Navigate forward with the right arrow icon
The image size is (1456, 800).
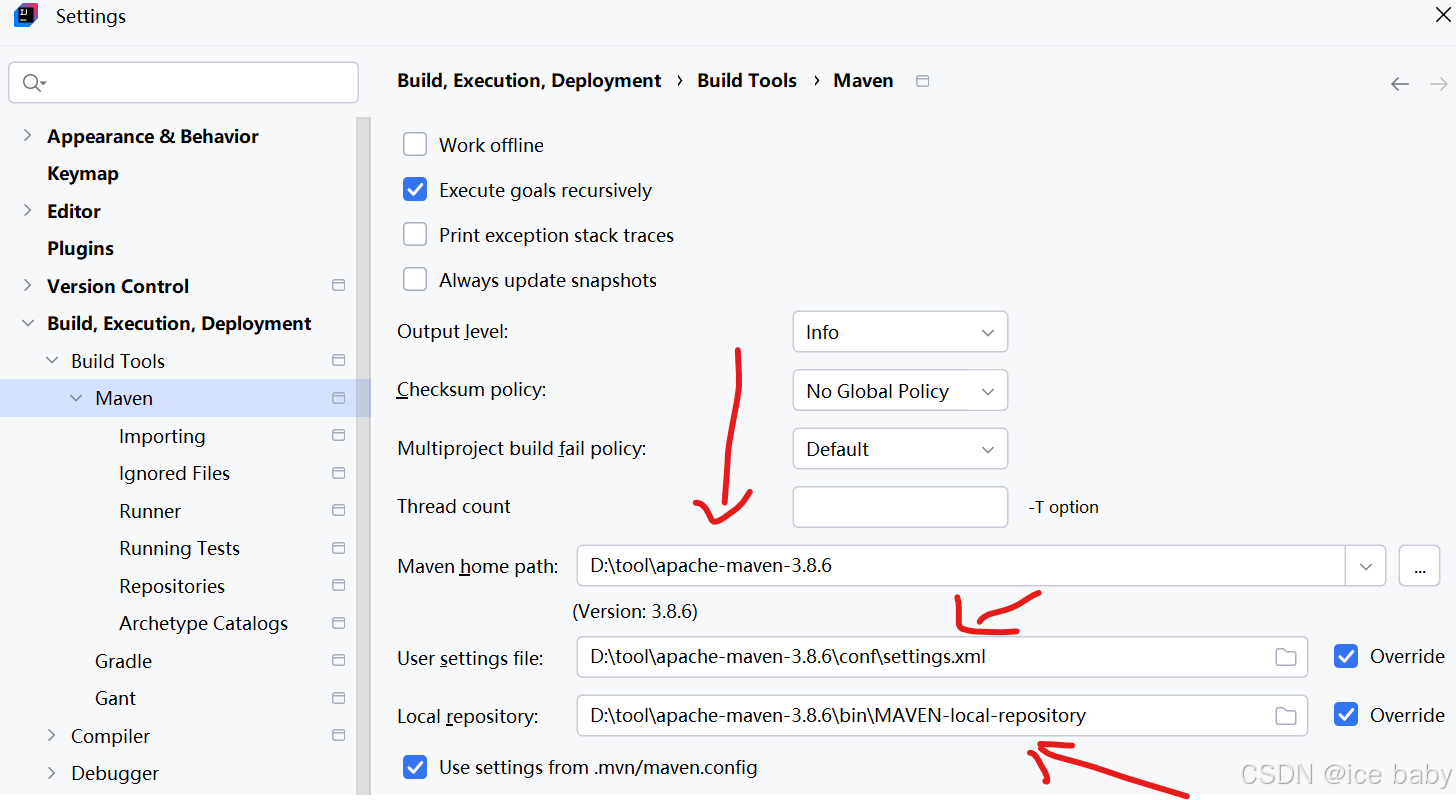tap(1438, 84)
